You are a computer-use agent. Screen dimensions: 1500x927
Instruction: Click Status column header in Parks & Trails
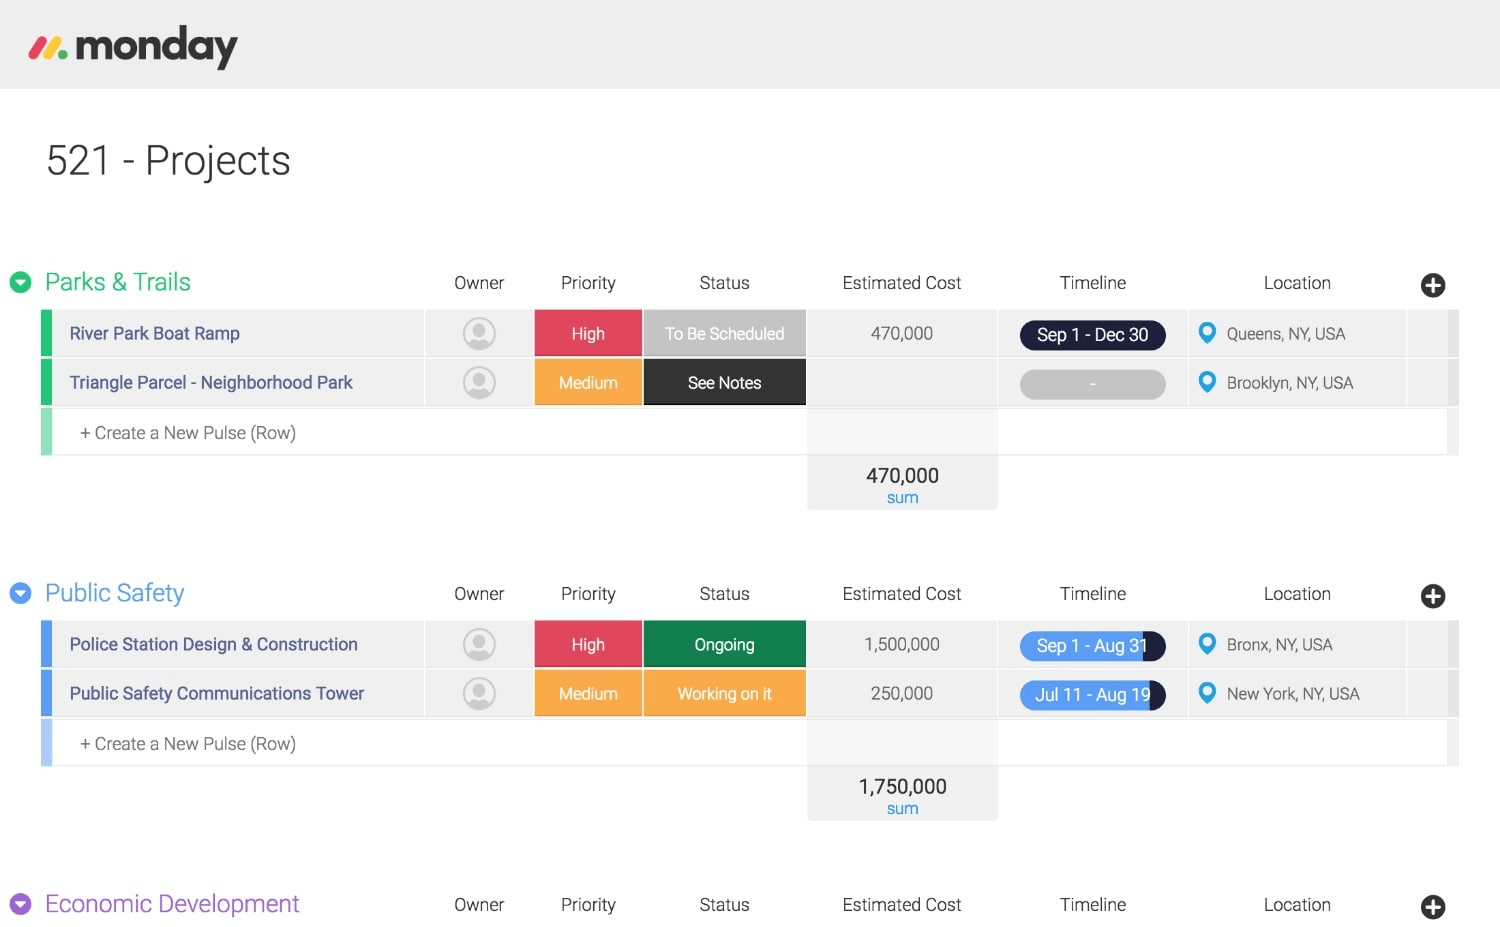click(725, 283)
